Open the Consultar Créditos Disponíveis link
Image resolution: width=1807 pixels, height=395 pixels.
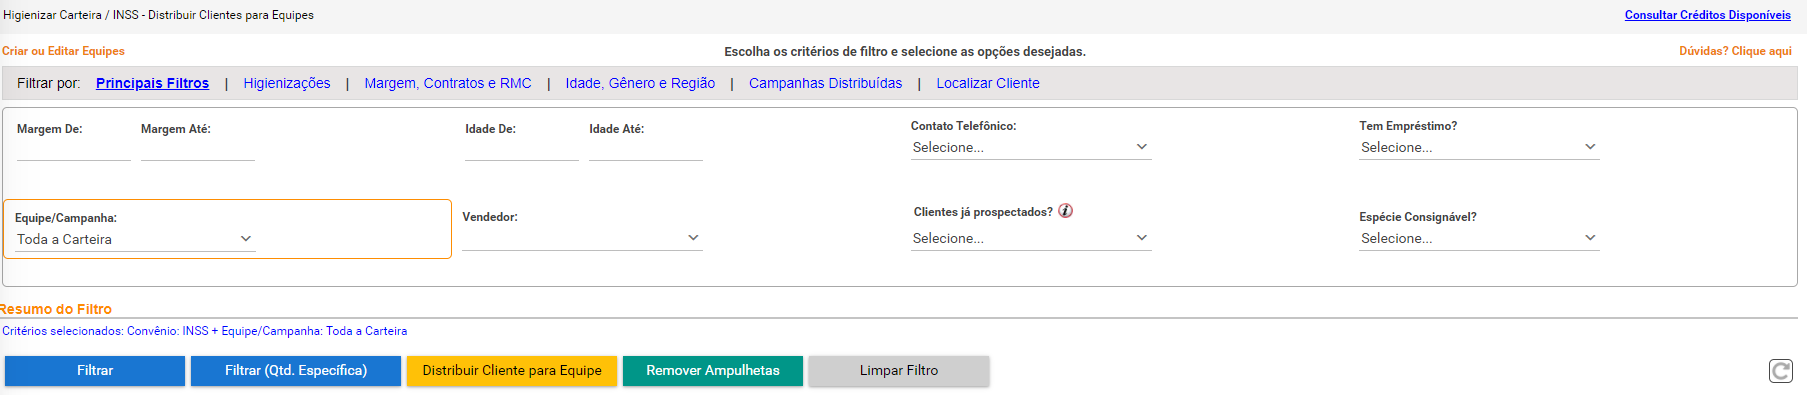1708,15
